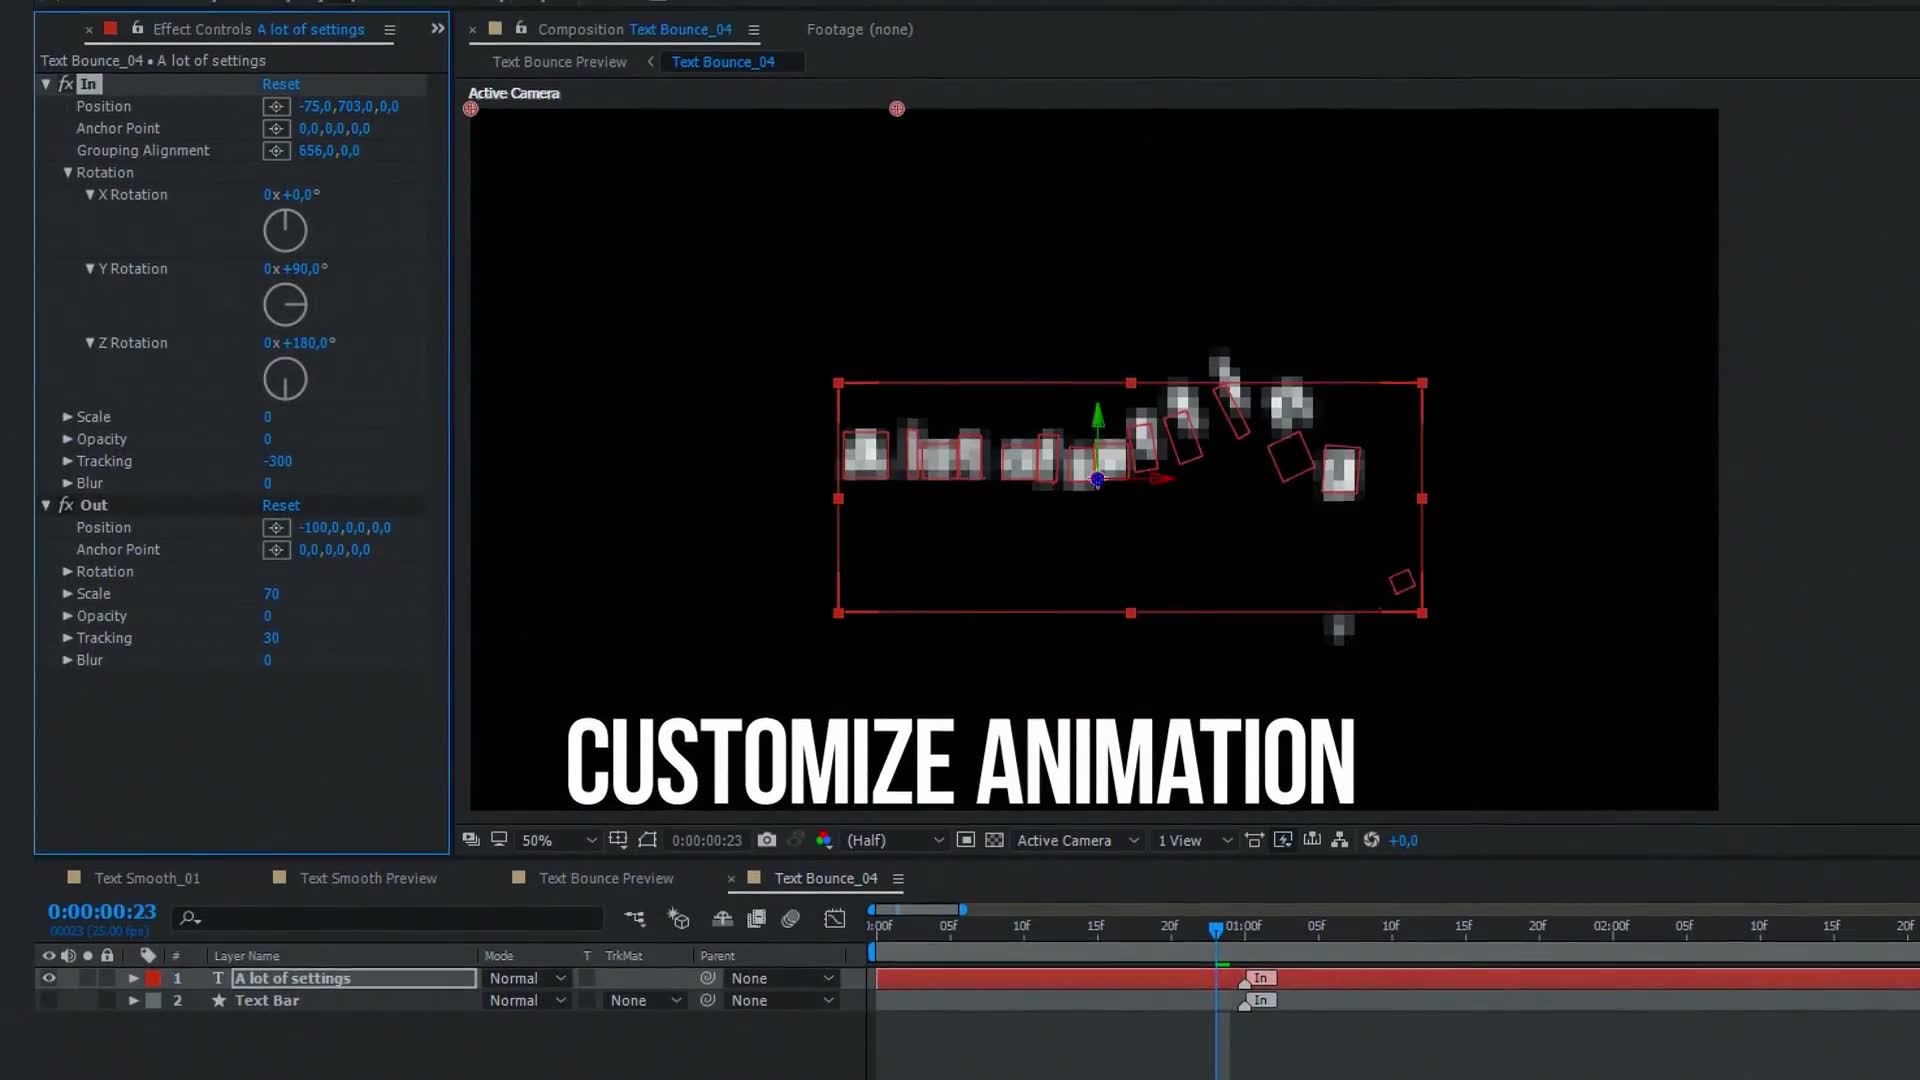The image size is (1920, 1080).
Task: Click Reset button for Out animation preset
Action: (281, 505)
